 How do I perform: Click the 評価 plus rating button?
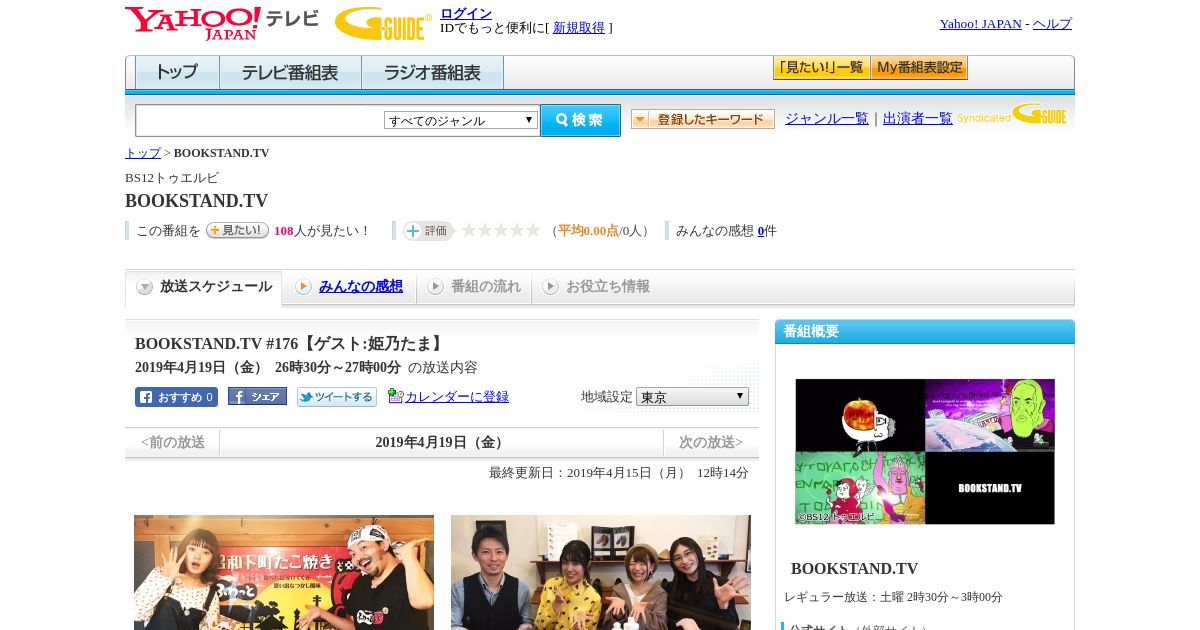[x=428, y=231]
